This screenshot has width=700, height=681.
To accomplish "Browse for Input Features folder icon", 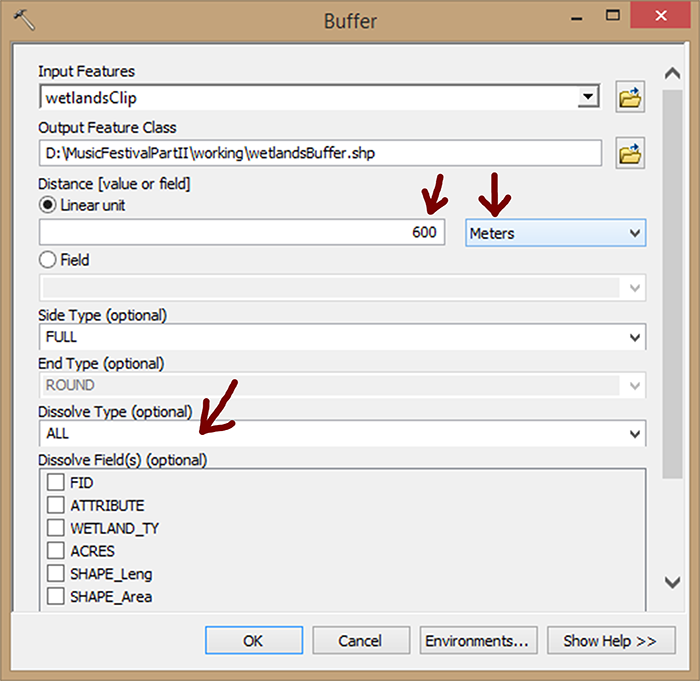I will pyautogui.click(x=630, y=97).
